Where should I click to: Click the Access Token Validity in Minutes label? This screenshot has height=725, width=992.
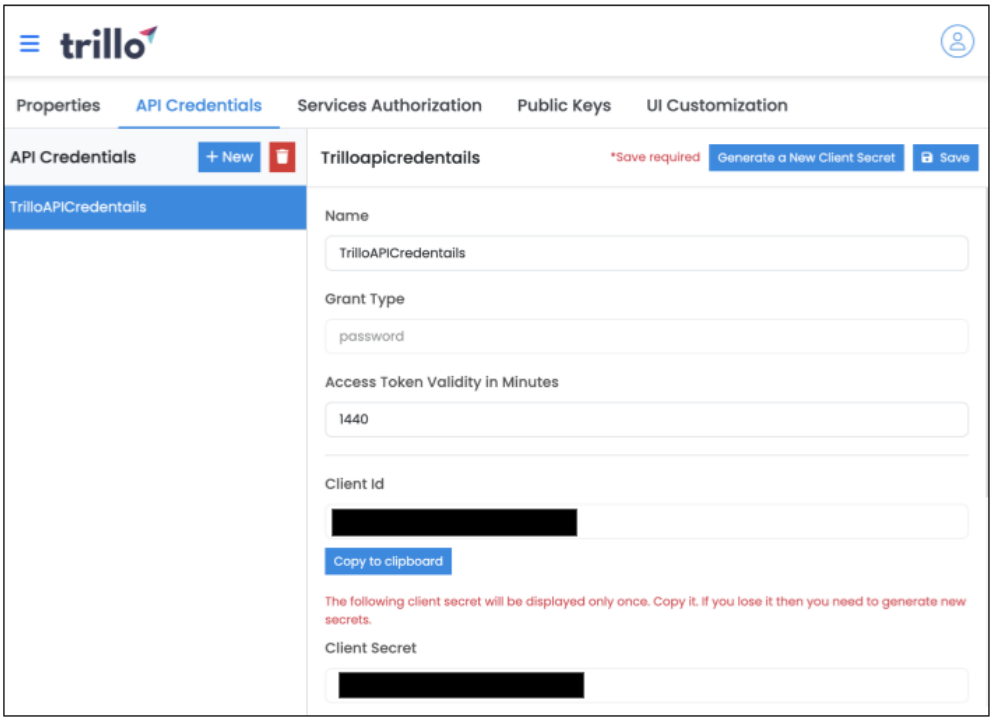pyautogui.click(x=442, y=382)
